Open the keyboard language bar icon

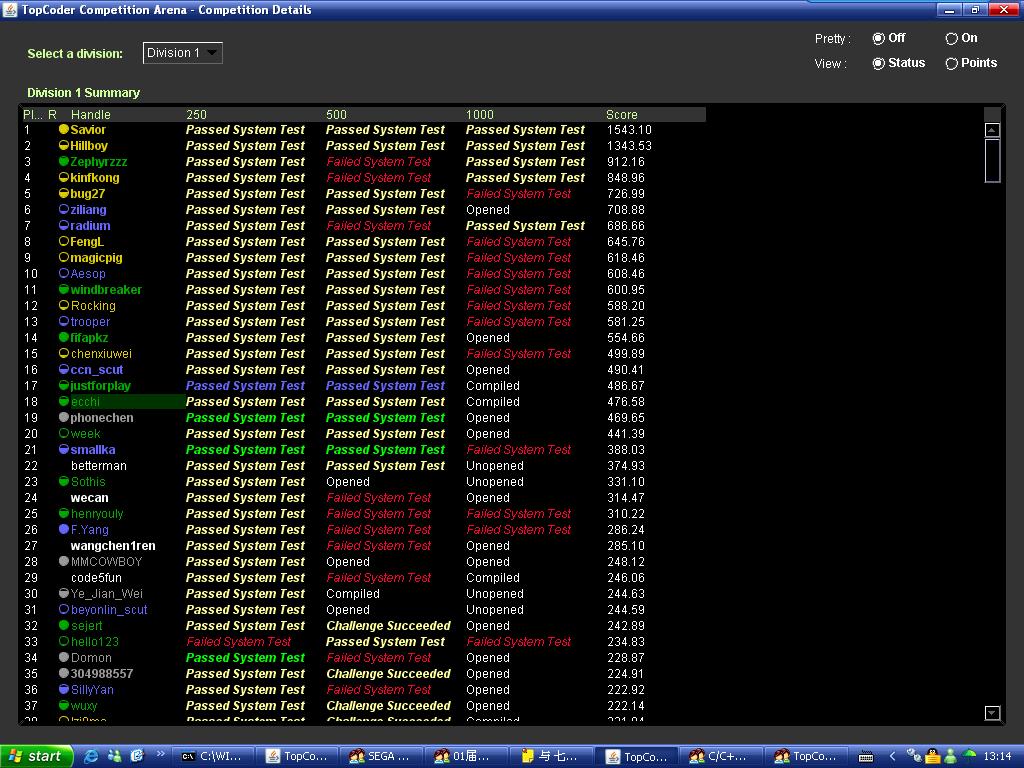[x=865, y=756]
